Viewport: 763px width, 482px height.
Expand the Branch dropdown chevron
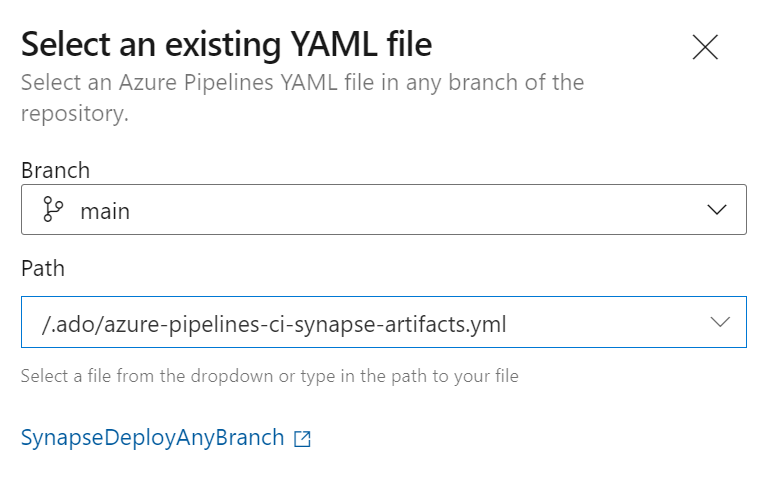(x=718, y=210)
